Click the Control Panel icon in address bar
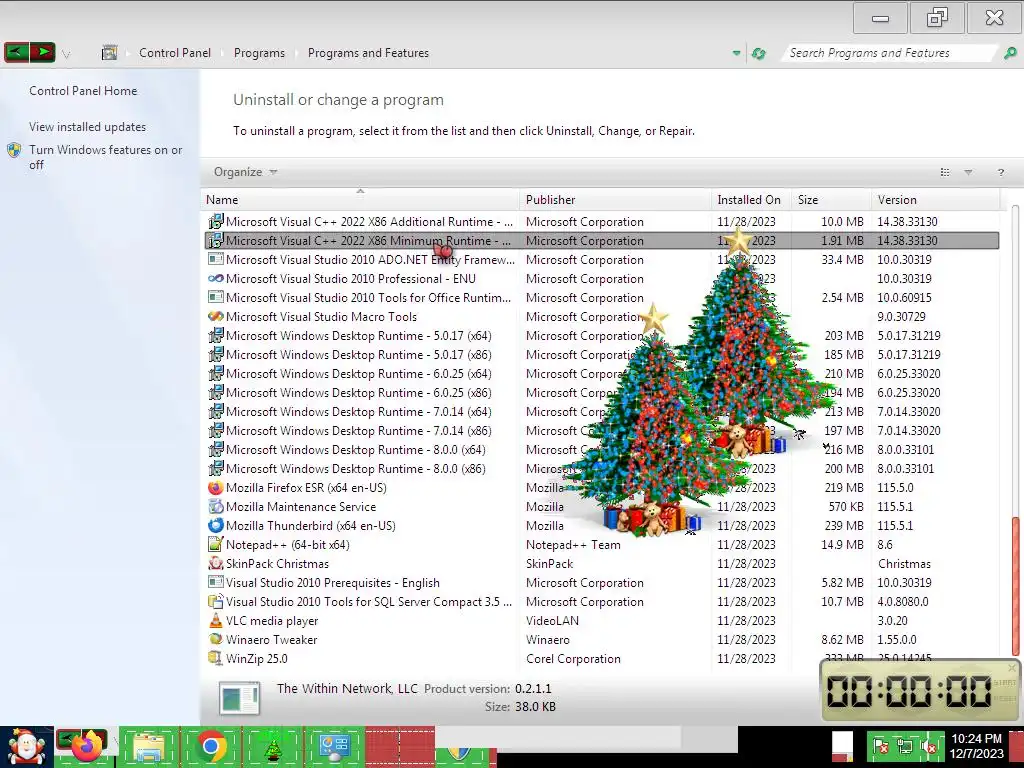The height and width of the screenshot is (768, 1024). (110, 53)
